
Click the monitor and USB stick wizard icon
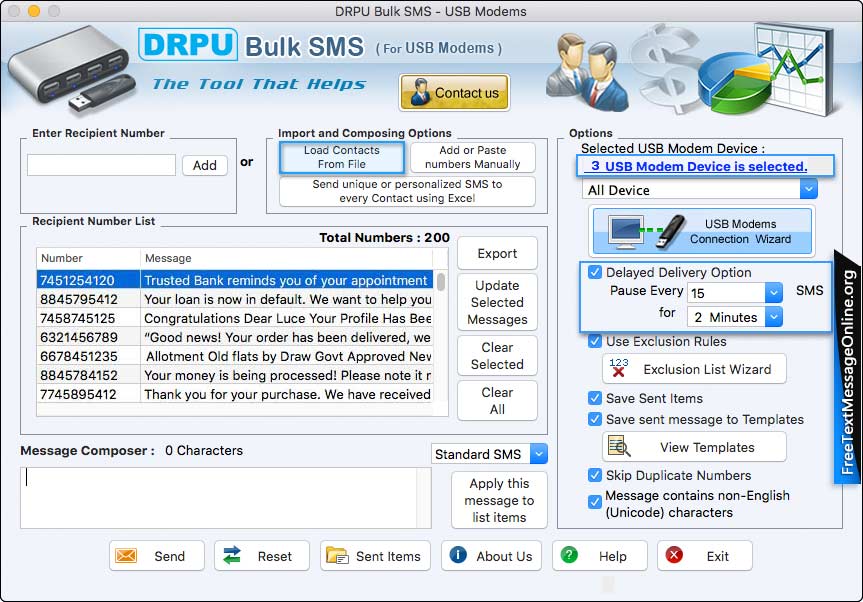pyautogui.click(x=646, y=231)
